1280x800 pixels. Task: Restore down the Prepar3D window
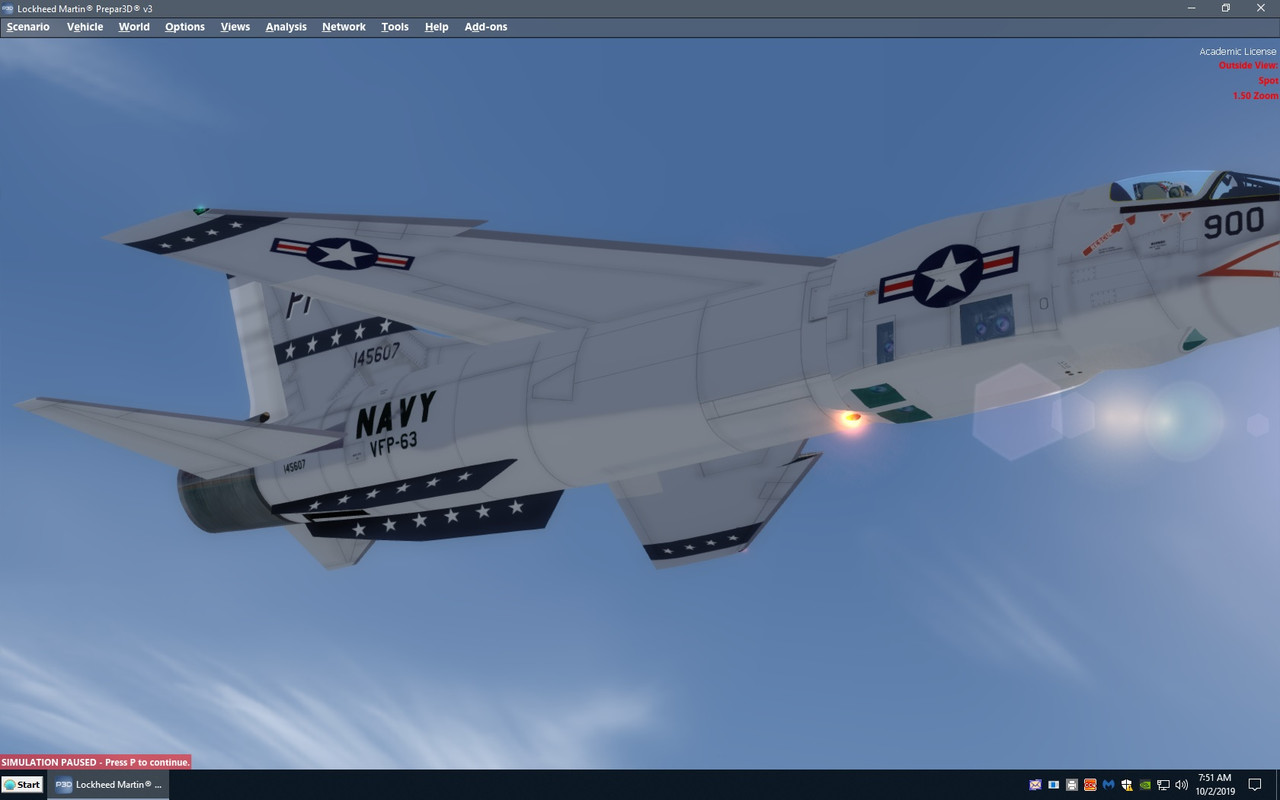(1226, 8)
